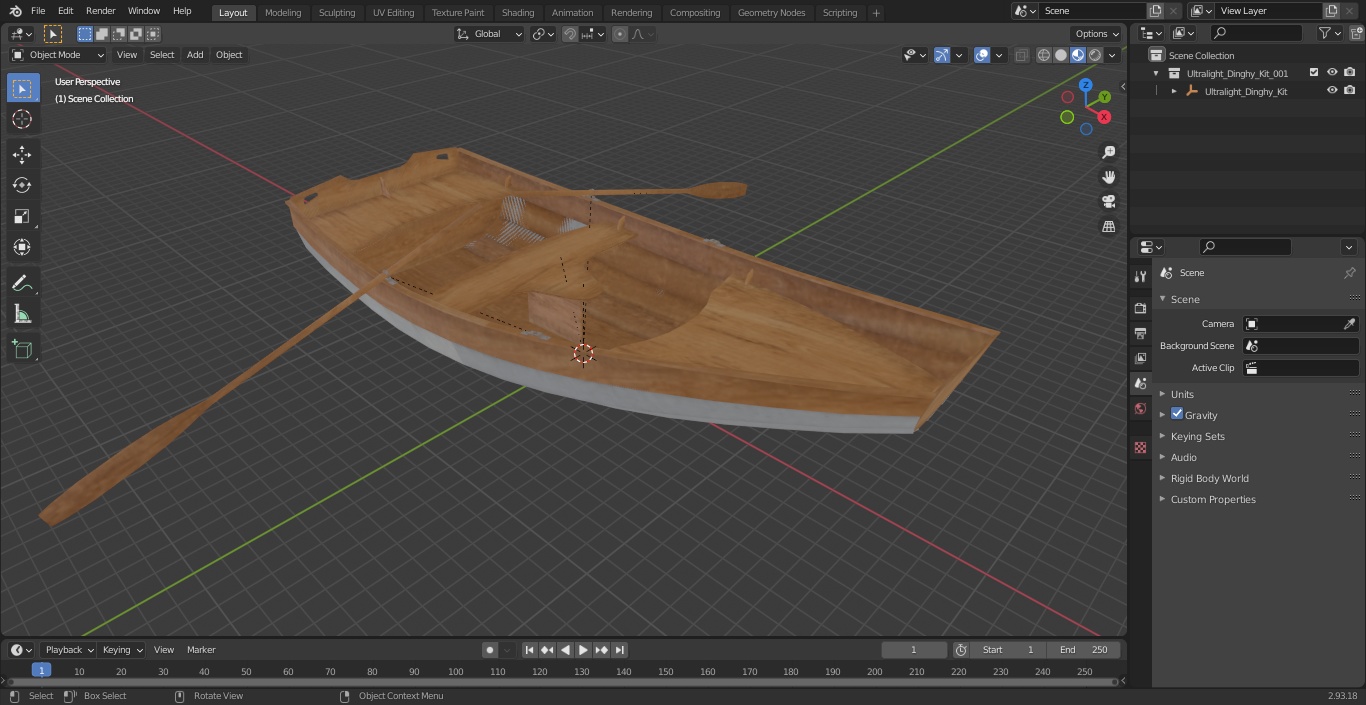Screen dimensions: 1366x705
Task: Open the Tool properties tab
Action: point(1140,276)
